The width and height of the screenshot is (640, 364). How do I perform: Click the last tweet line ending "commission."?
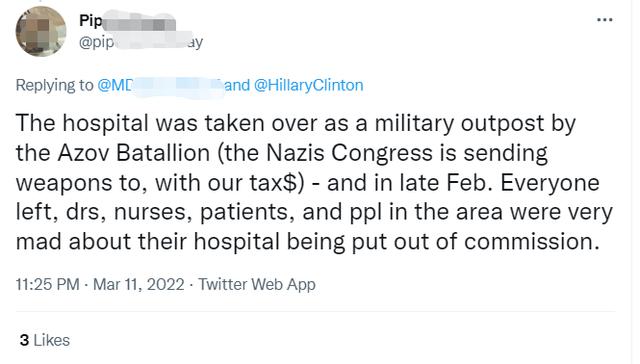[x=308, y=242]
